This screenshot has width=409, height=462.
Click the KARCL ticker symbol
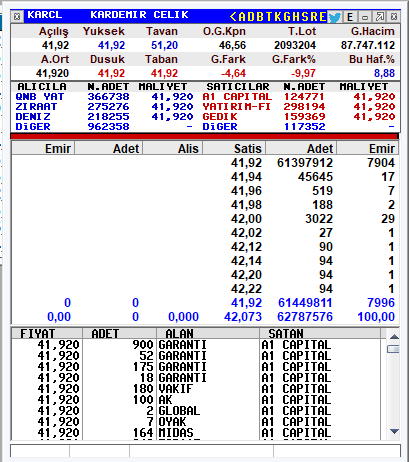(44, 15)
